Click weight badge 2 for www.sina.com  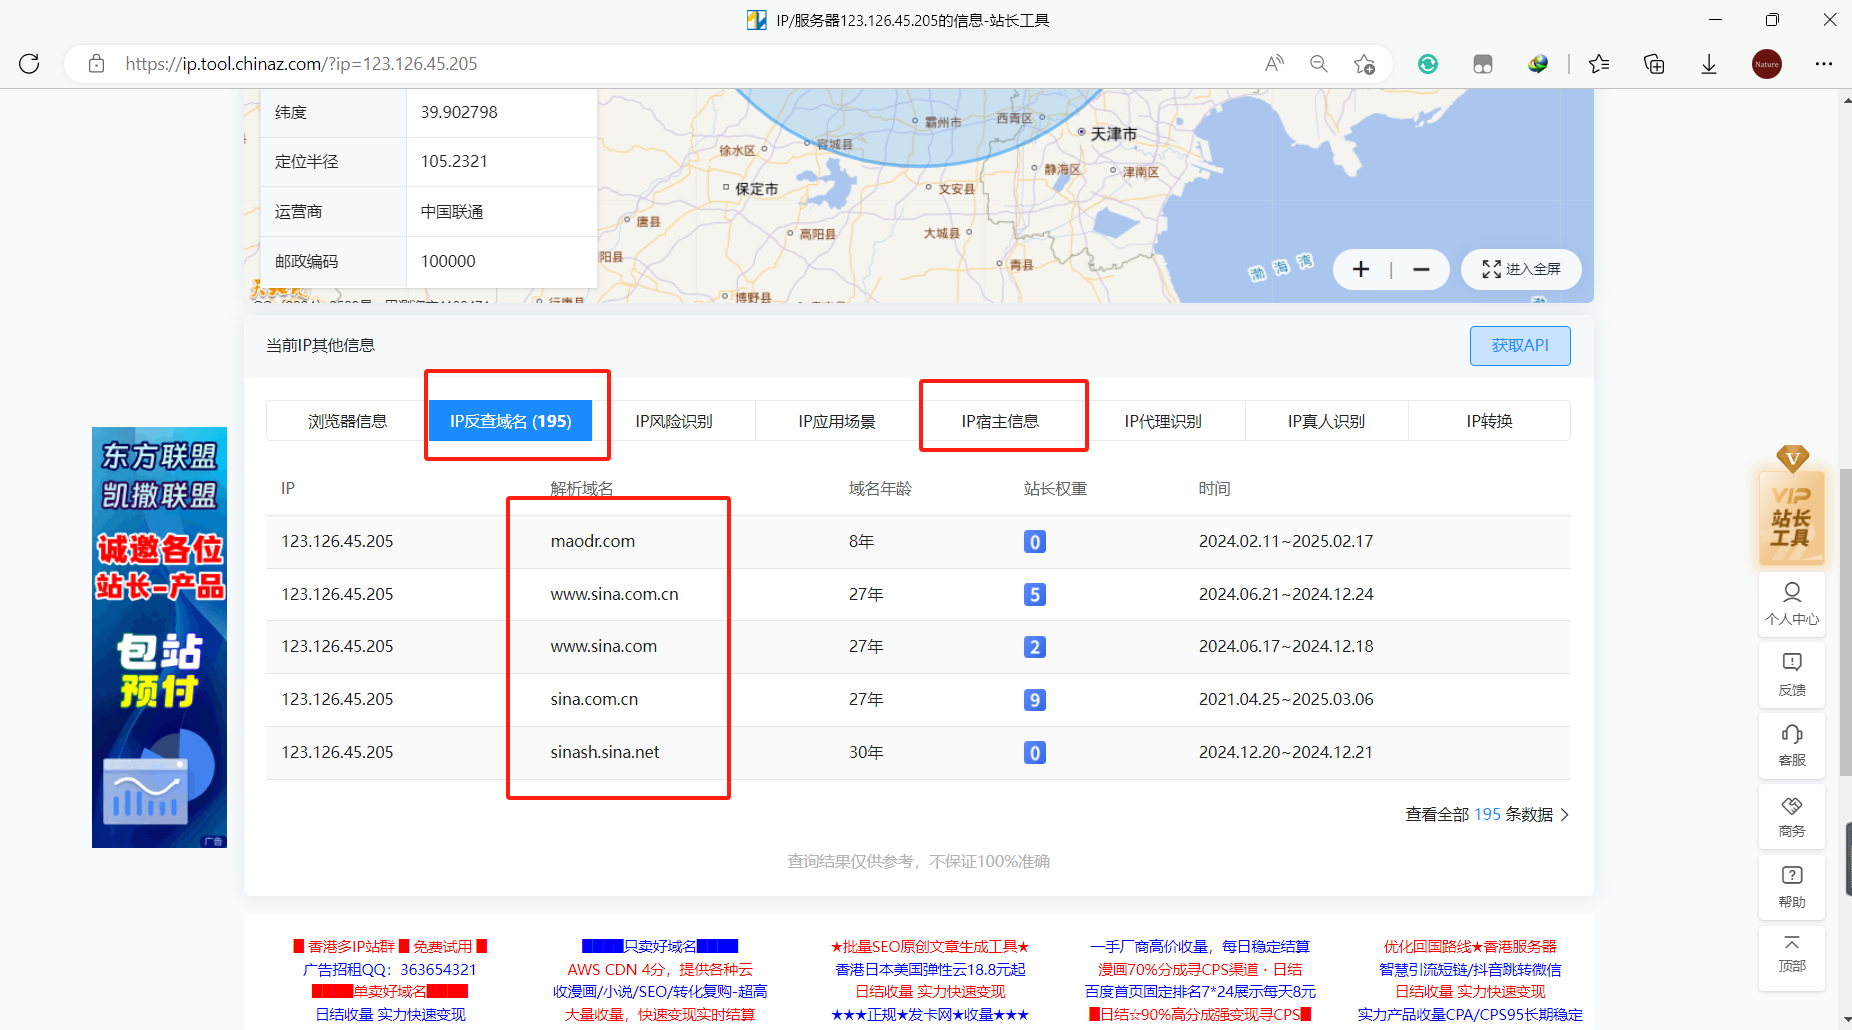1035,646
